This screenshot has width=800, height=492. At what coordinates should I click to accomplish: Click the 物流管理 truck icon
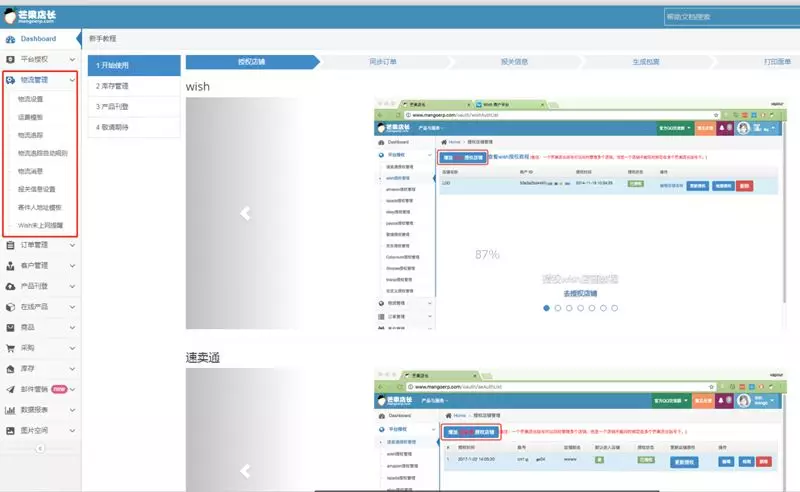tap(11, 79)
